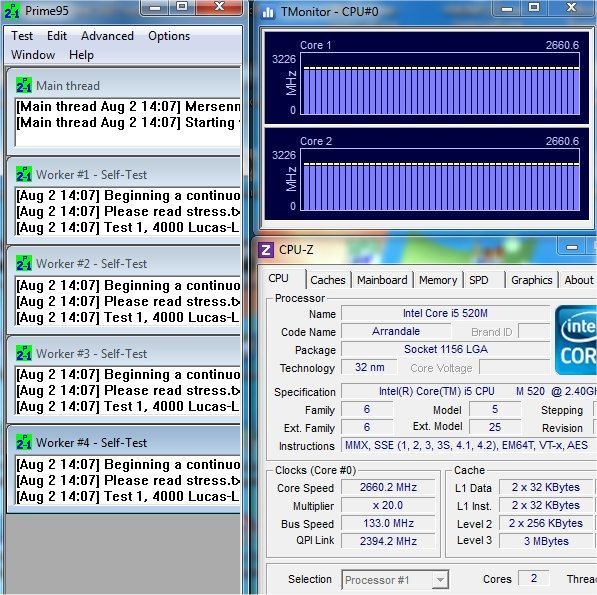Click the Prime95 title bar icon
Screen dimensions: 597x595
(12, 11)
